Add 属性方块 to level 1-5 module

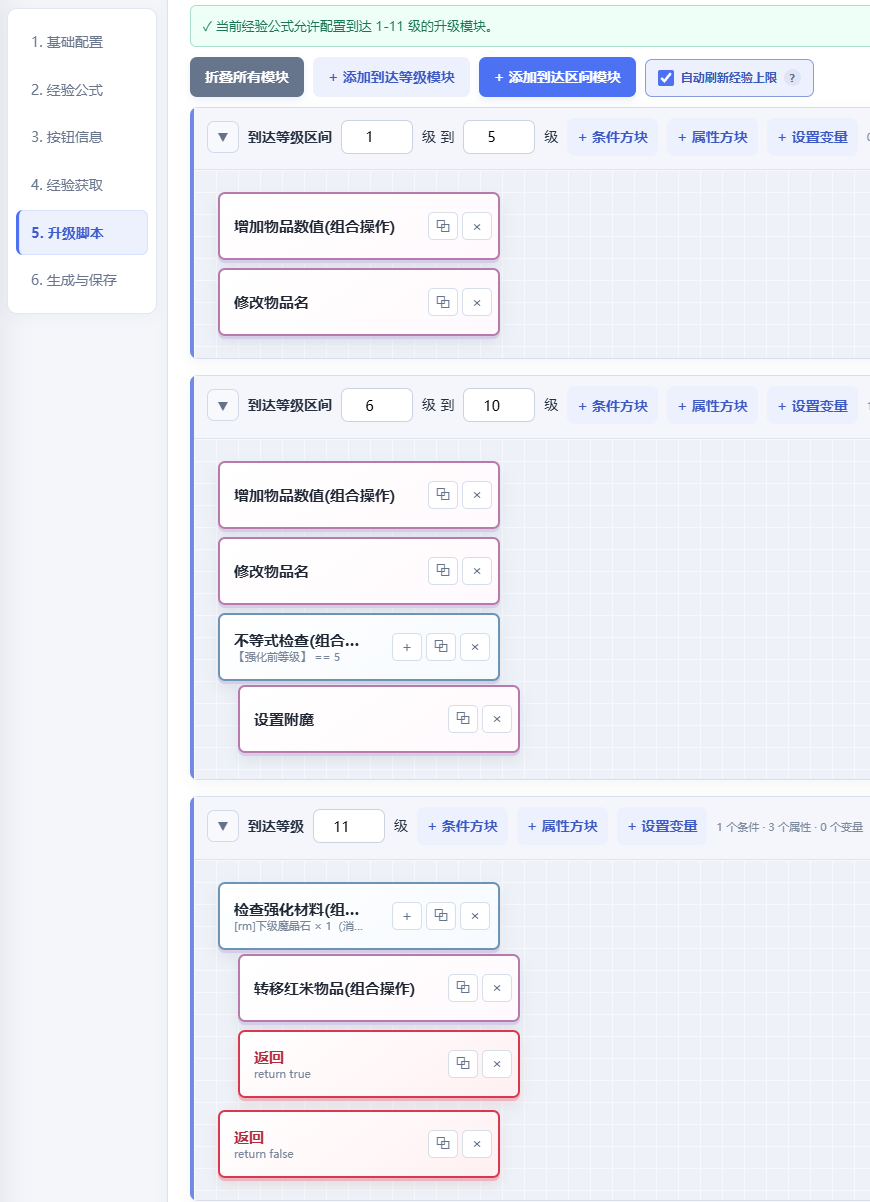coord(713,137)
